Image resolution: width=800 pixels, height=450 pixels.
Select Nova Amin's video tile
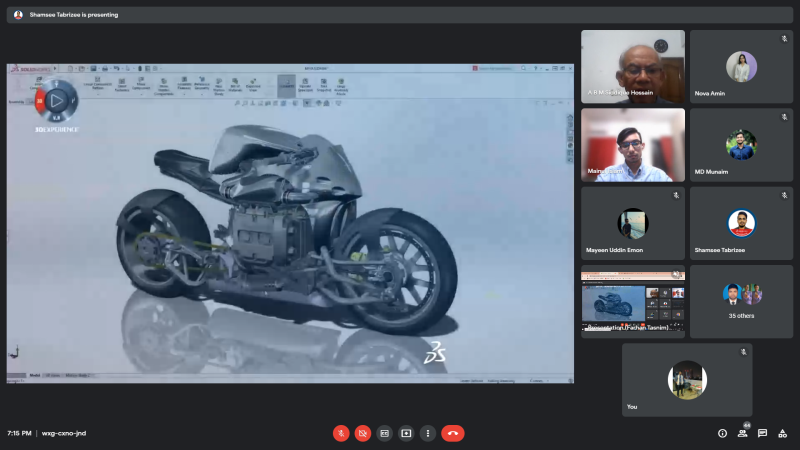tap(741, 67)
